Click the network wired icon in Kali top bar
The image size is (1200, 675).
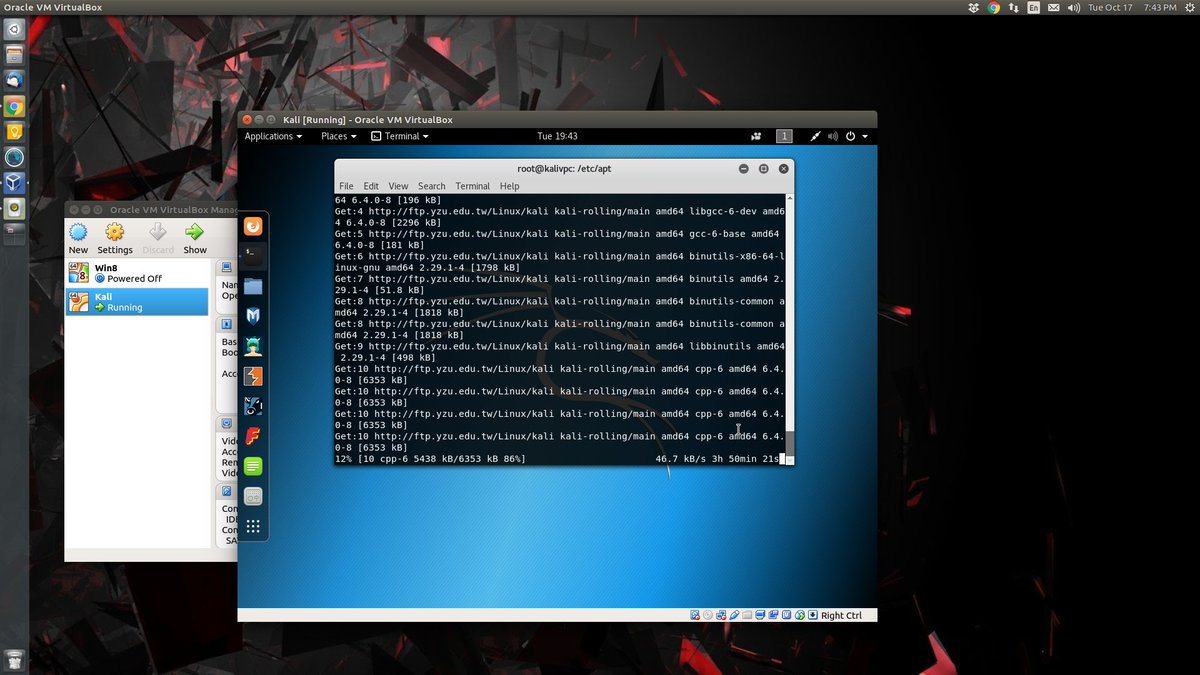click(816, 136)
